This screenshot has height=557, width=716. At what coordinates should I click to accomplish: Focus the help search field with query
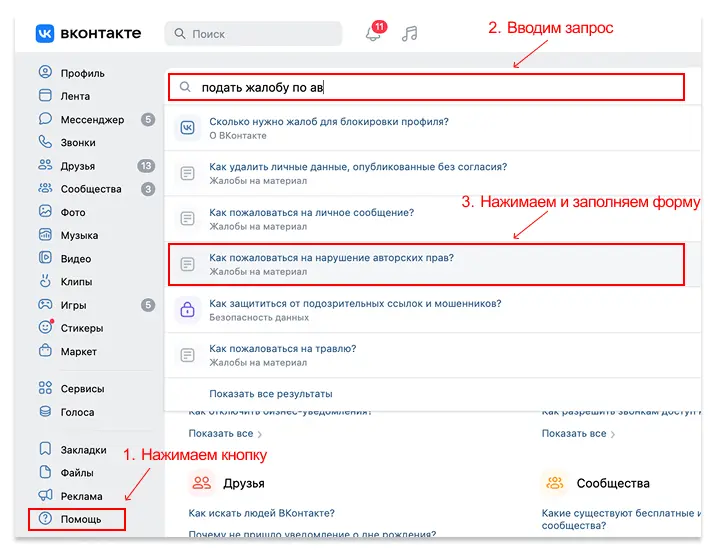coord(426,87)
